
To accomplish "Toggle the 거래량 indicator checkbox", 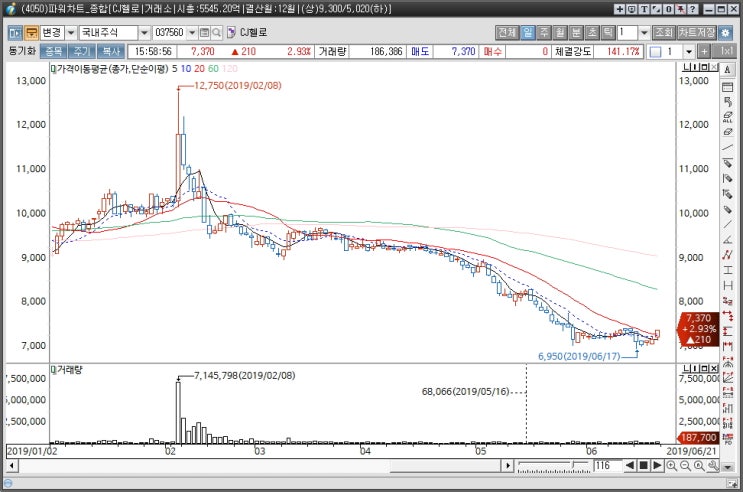I will 54,369.
